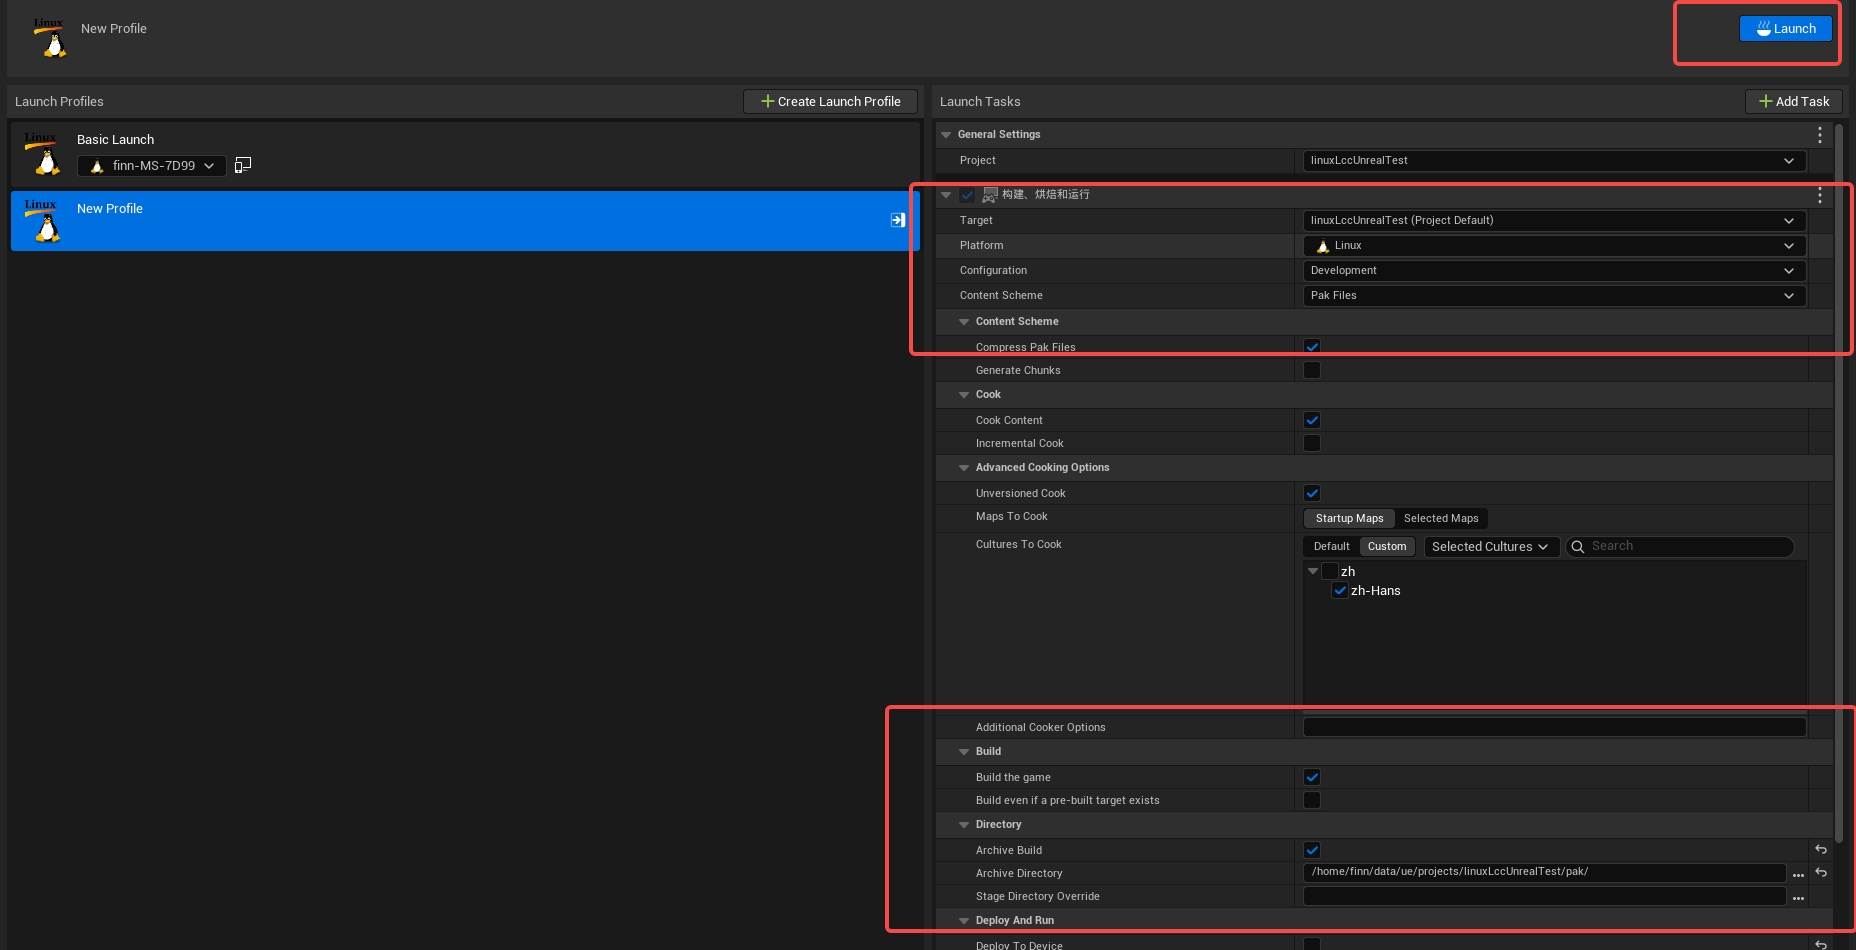Screen dimensions: 1856x950
Task: Toggle the 构建、烘焙和运行 task checkbox
Action: [967, 195]
